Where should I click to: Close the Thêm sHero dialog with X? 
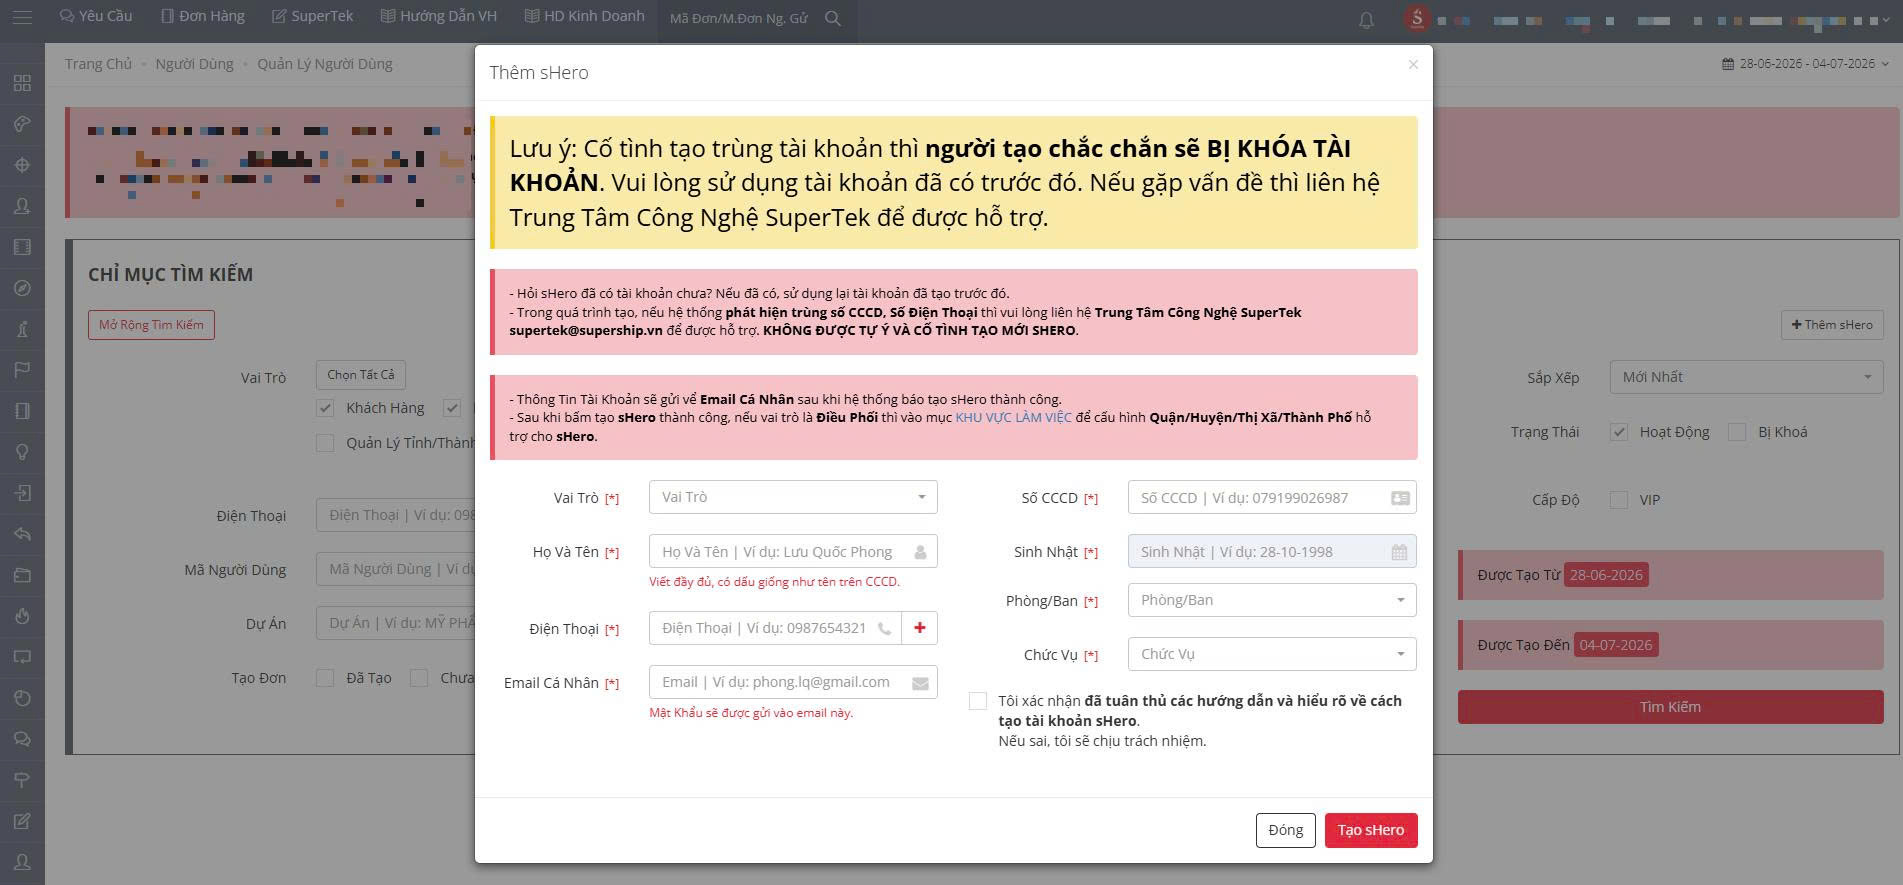point(1413,64)
